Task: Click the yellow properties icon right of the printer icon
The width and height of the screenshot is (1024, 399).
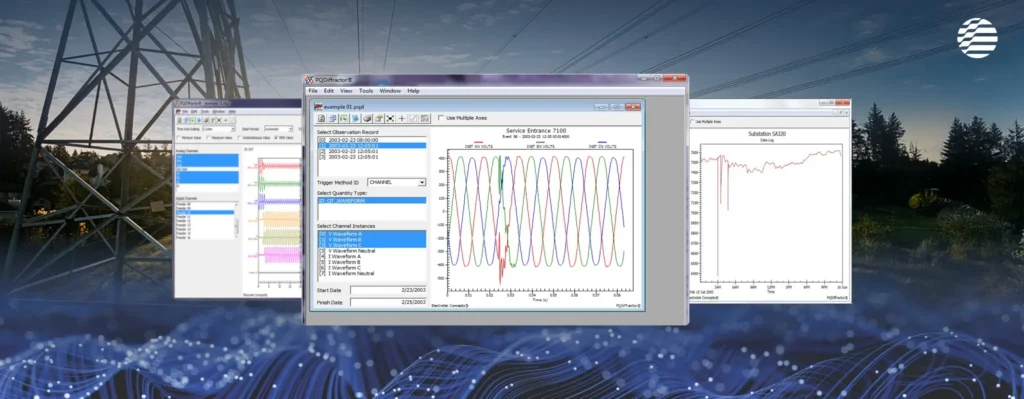Action: [379, 118]
